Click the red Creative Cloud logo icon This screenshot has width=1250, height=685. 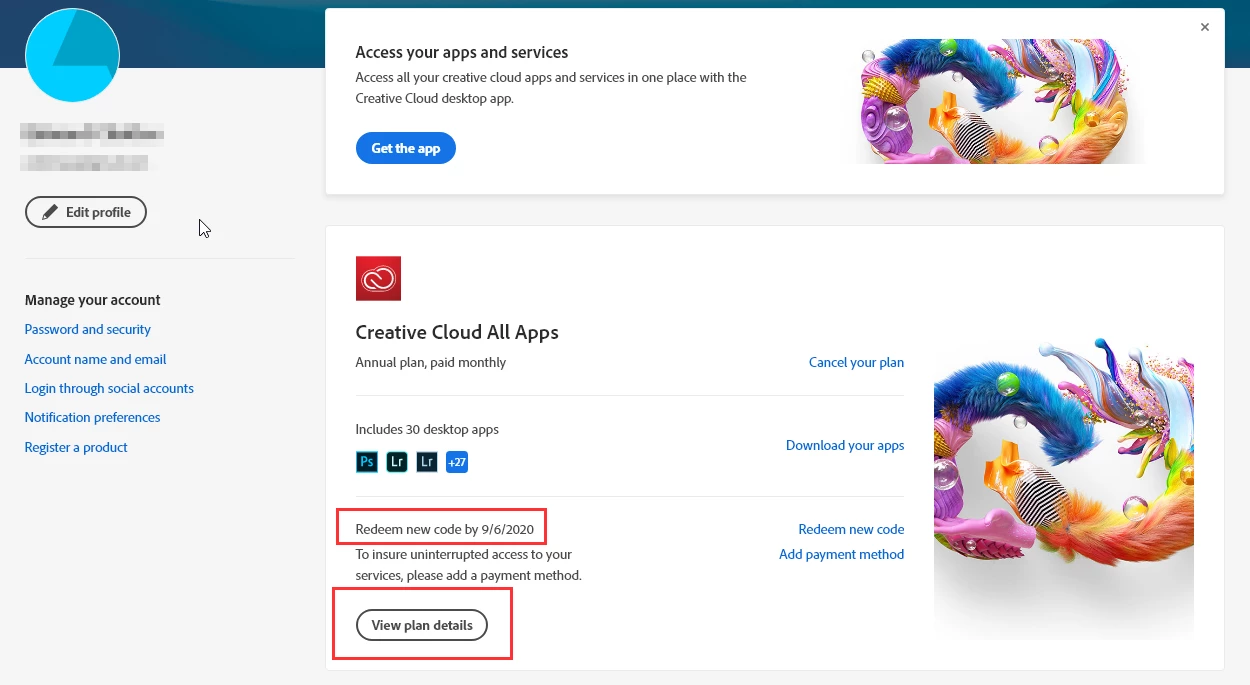pyautogui.click(x=378, y=279)
